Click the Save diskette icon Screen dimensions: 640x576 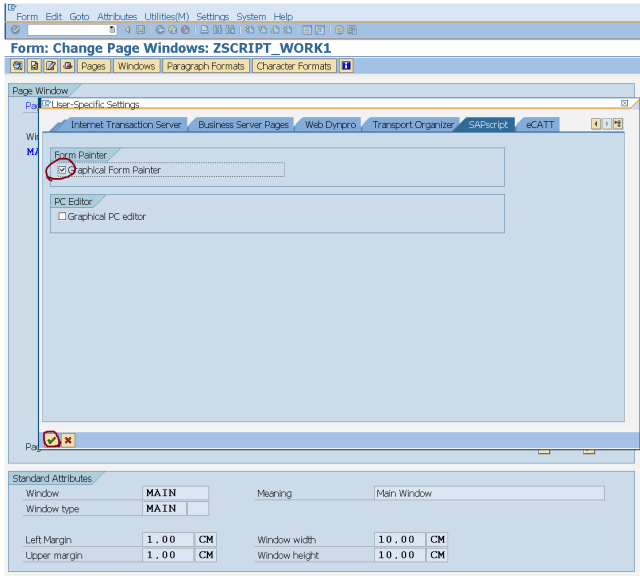click(x=140, y=29)
